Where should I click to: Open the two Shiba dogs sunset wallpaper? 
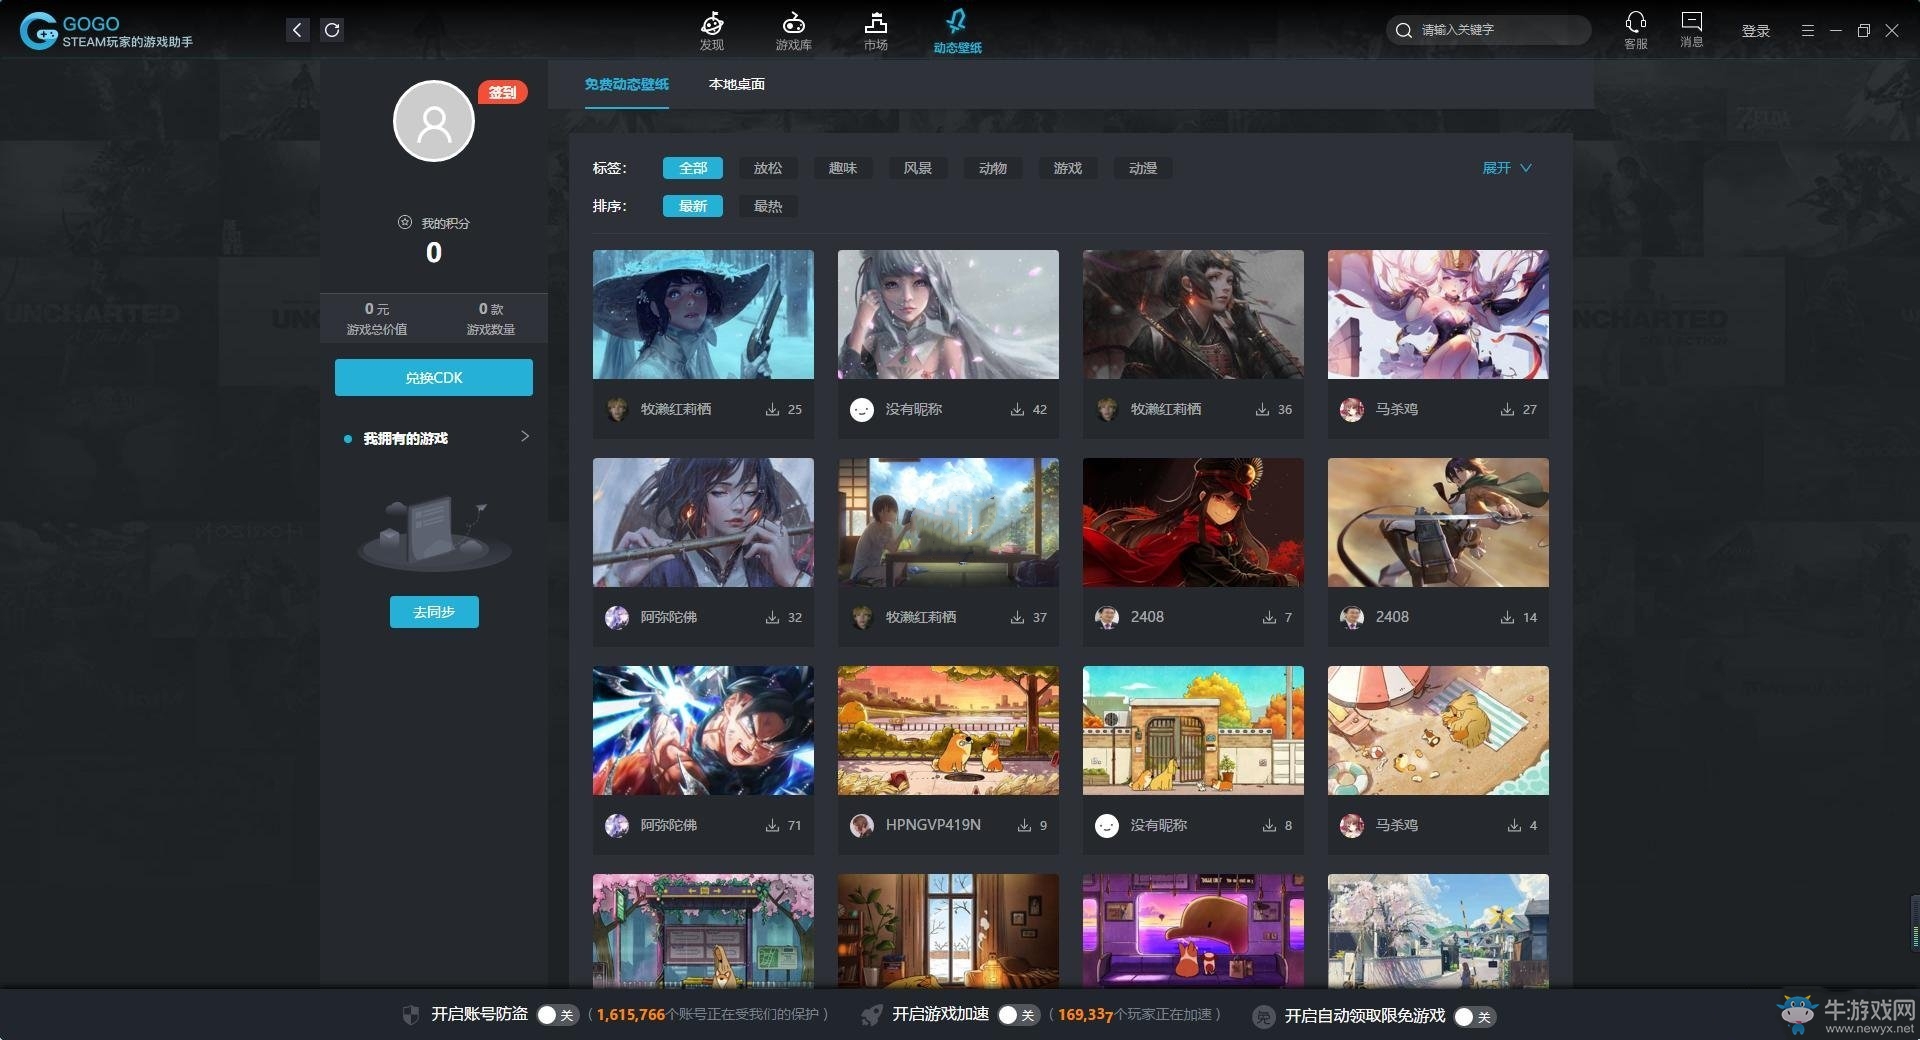(x=948, y=730)
